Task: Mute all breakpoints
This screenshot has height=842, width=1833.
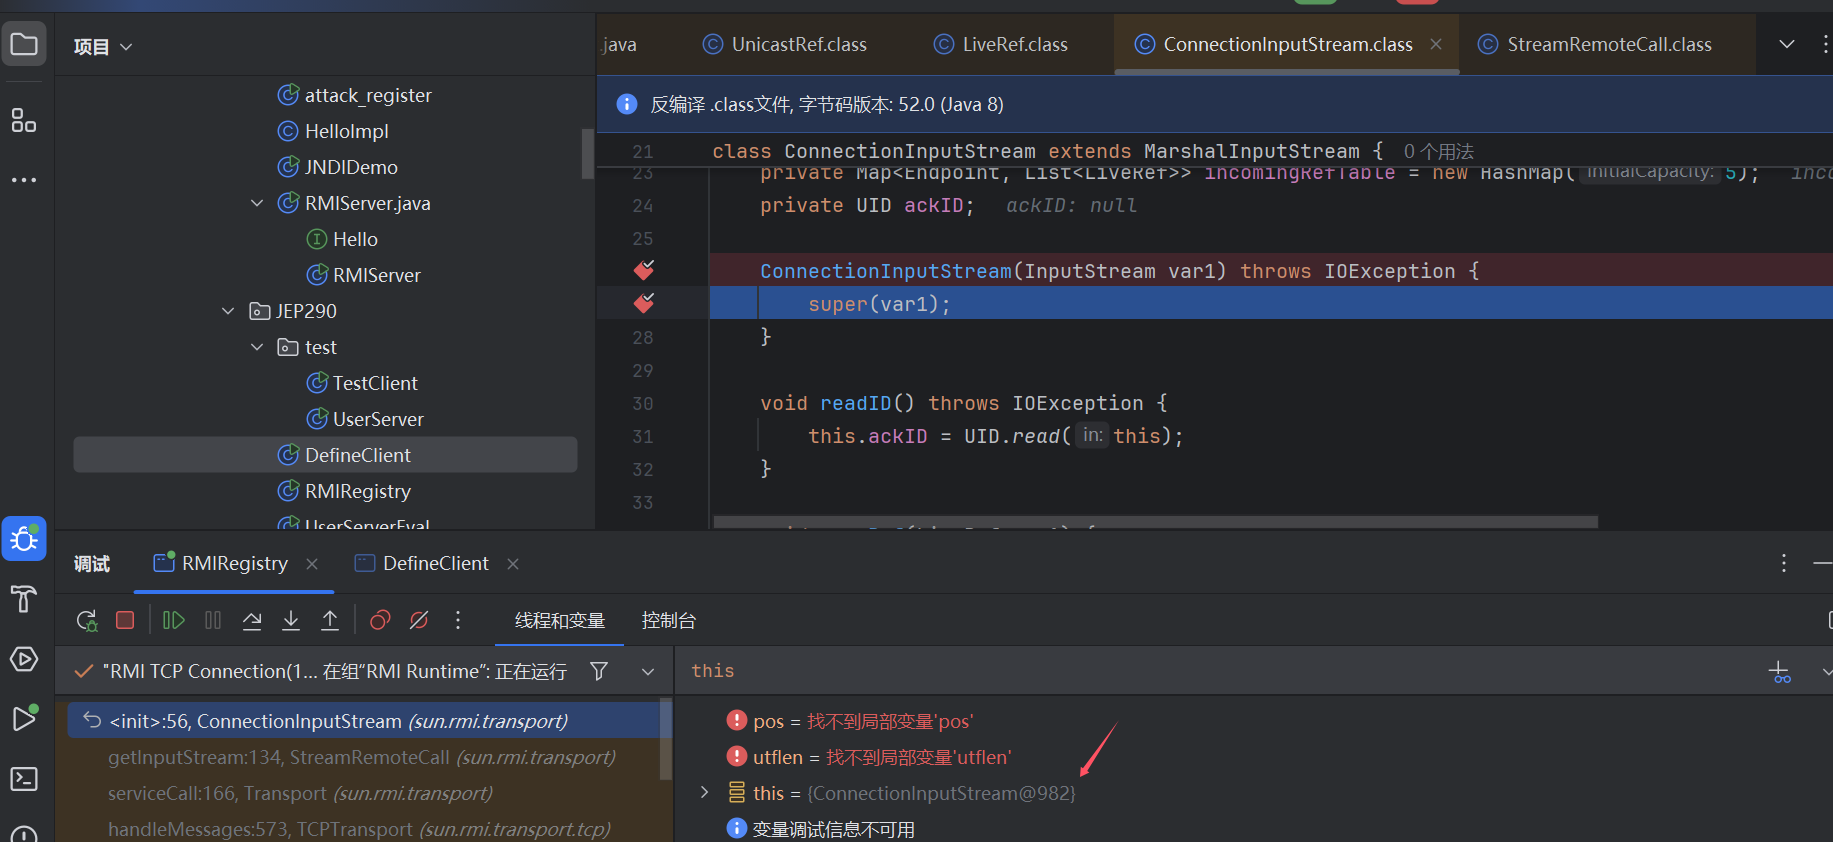Action: pos(419,620)
